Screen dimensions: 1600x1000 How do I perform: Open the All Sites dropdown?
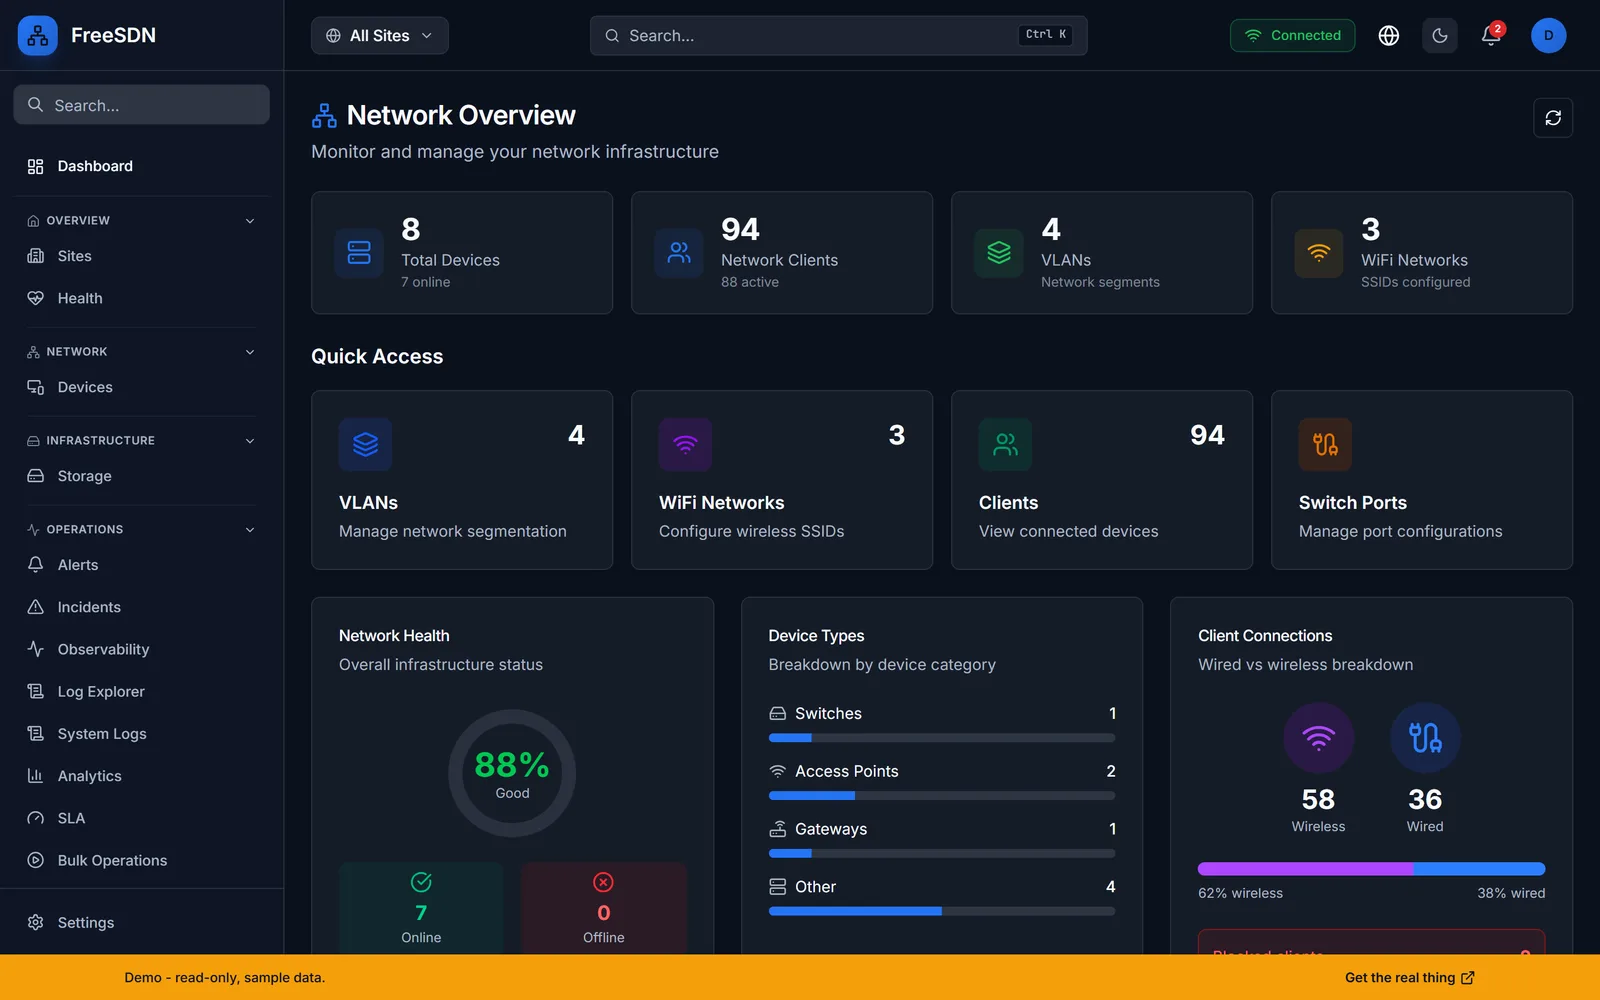click(x=380, y=36)
